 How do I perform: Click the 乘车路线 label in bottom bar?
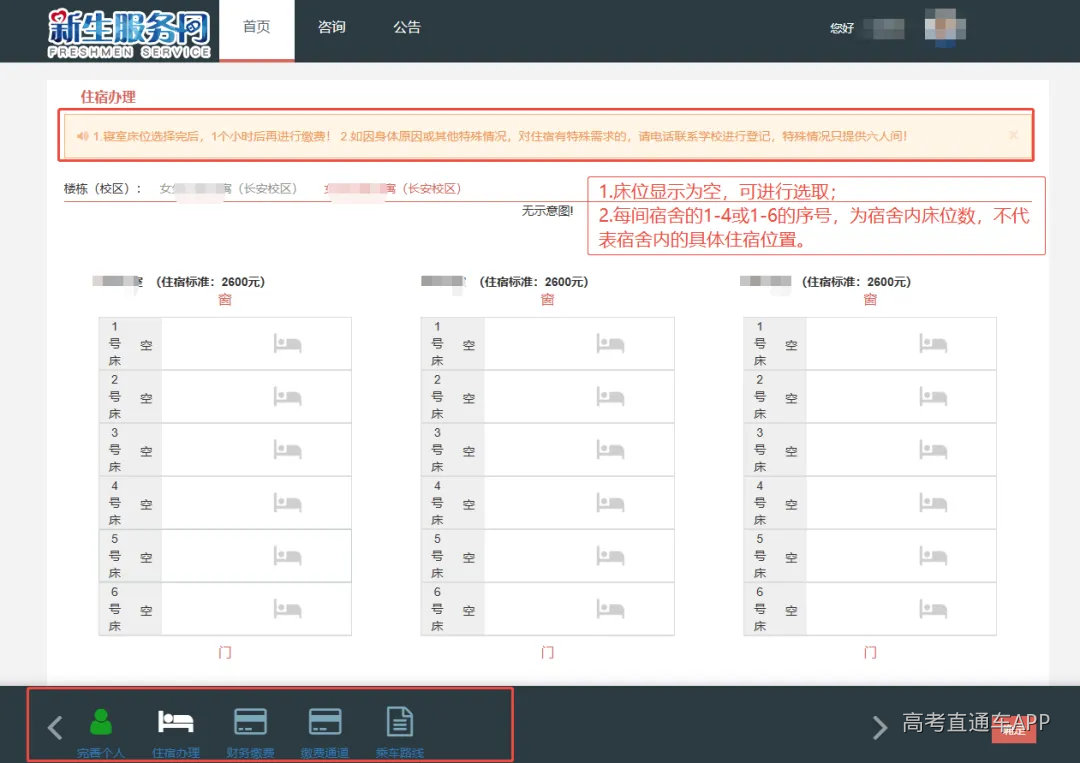coord(399,753)
